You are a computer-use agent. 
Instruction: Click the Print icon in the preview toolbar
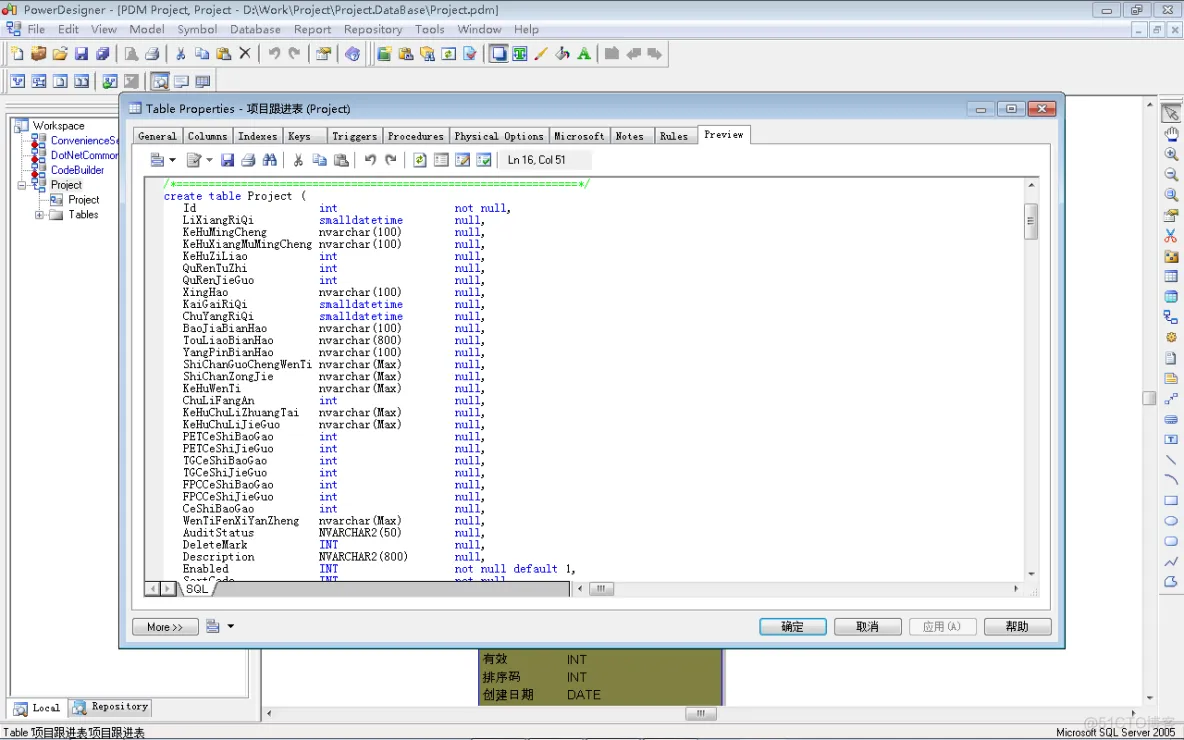(248, 160)
